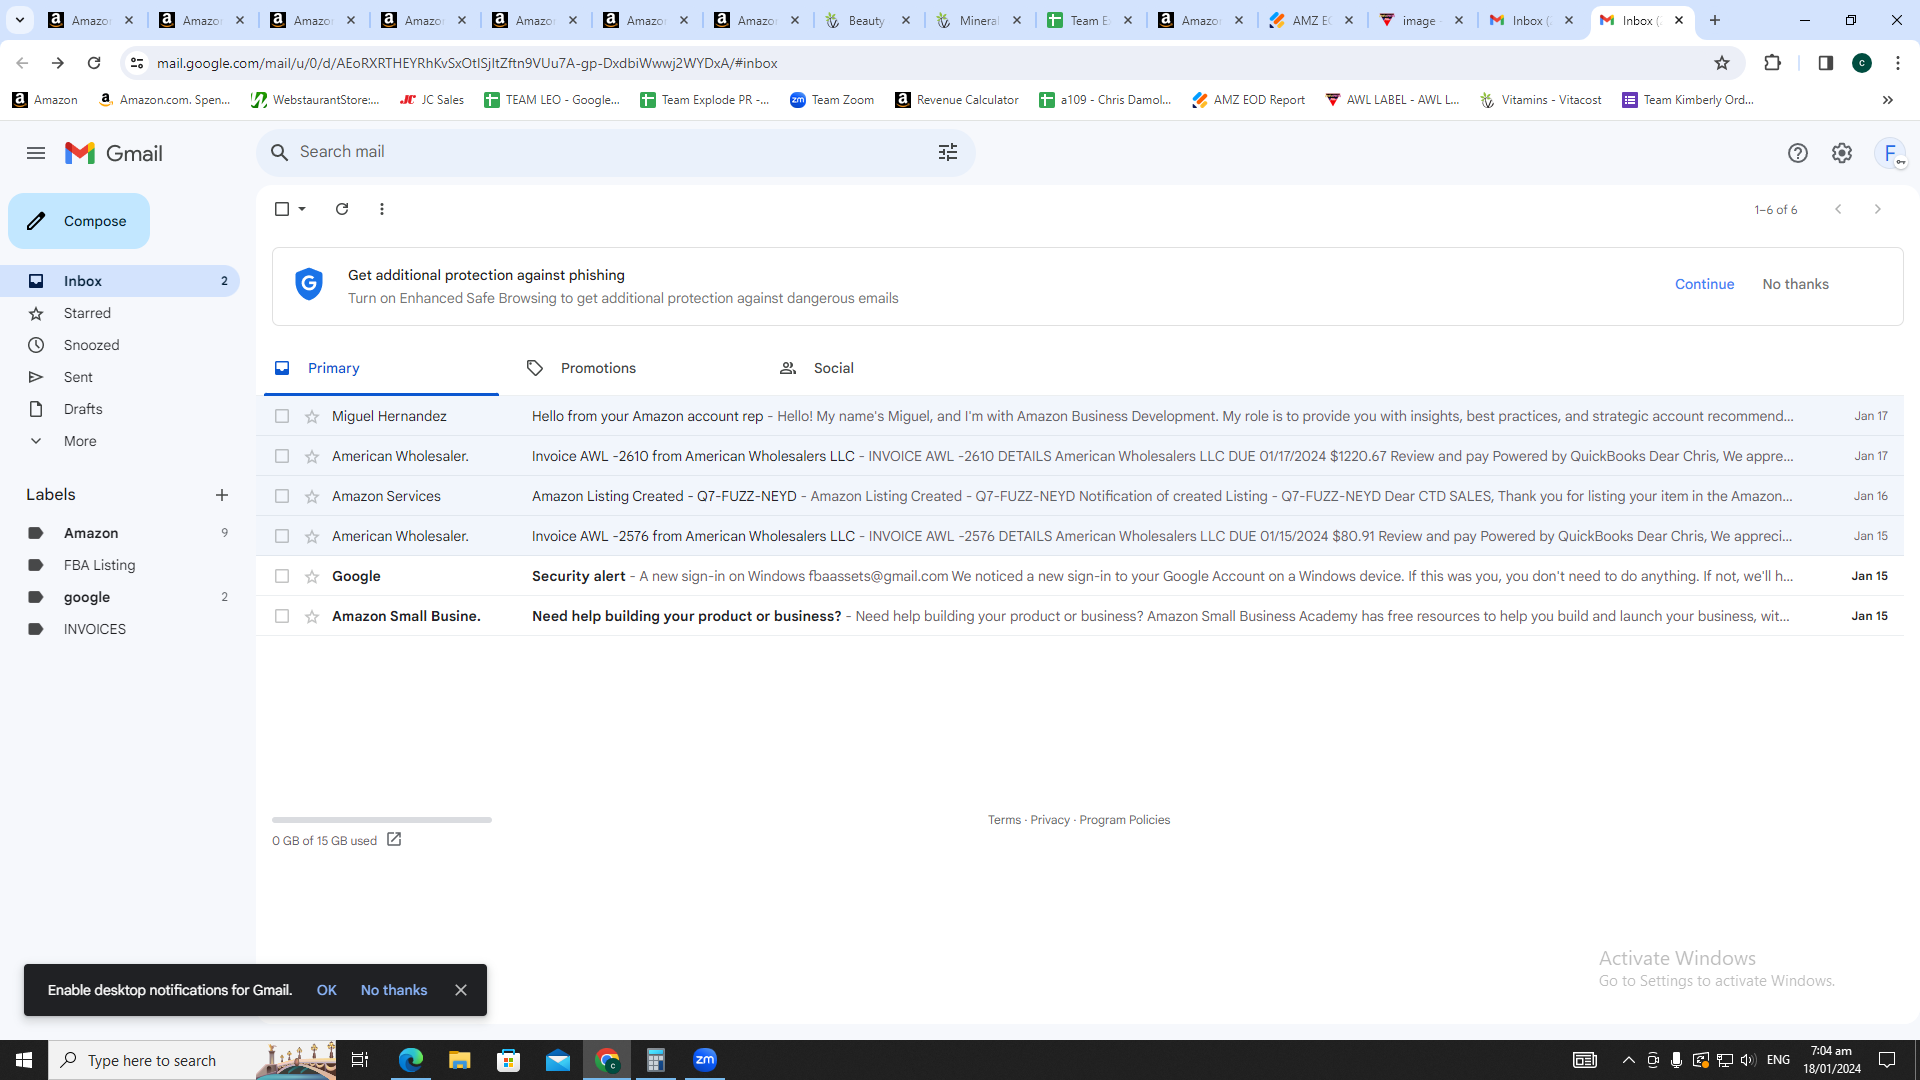
Task: Click the Gmail logo
Action: click(x=114, y=153)
